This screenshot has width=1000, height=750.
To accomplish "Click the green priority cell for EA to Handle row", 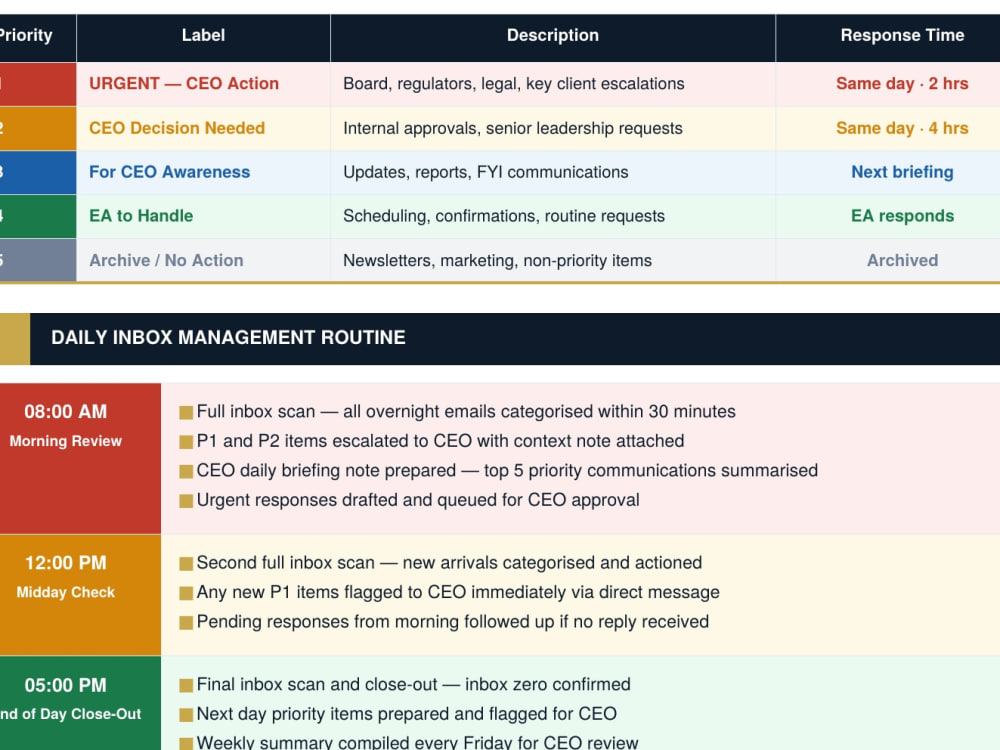I will coord(38,216).
